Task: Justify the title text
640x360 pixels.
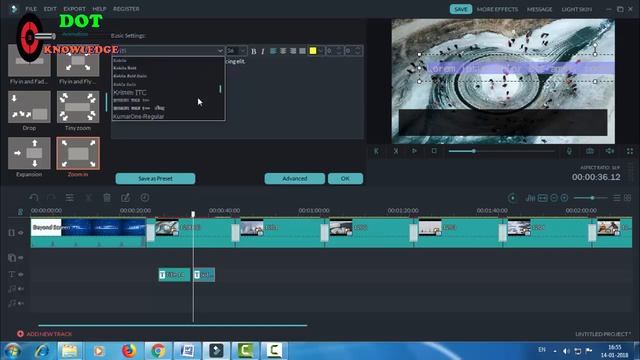Action: coord(302,51)
